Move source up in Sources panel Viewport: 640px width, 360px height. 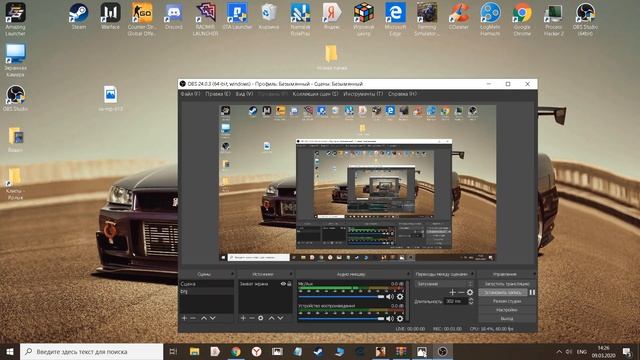pyautogui.click(x=271, y=318)
